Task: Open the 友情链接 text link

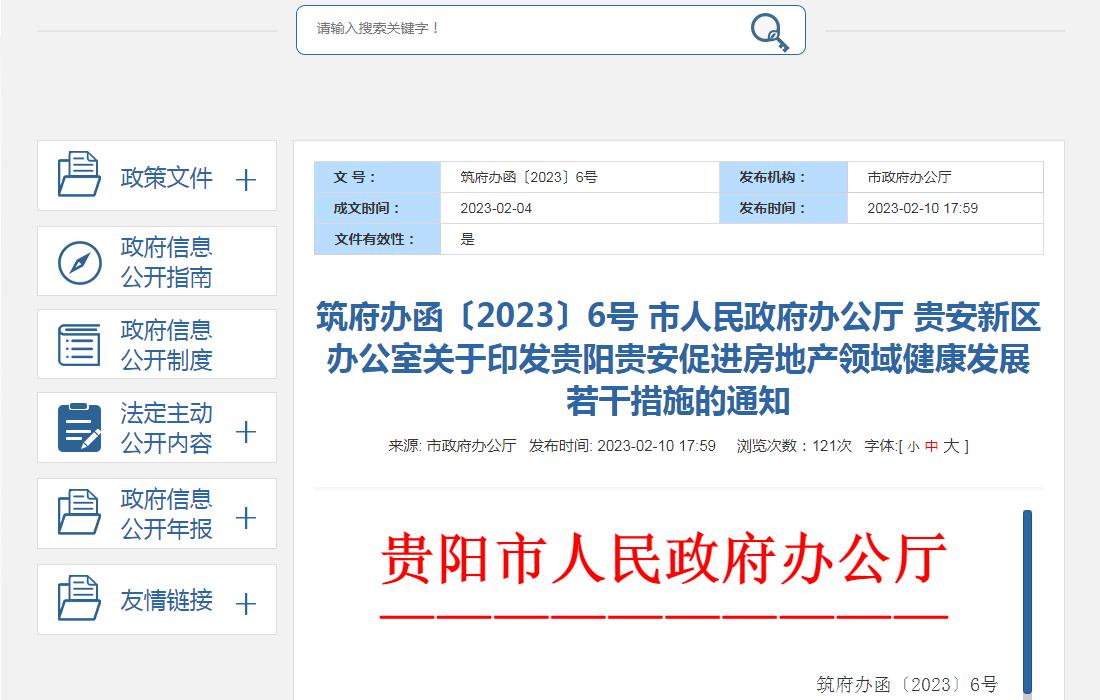Action: point(166,600)
